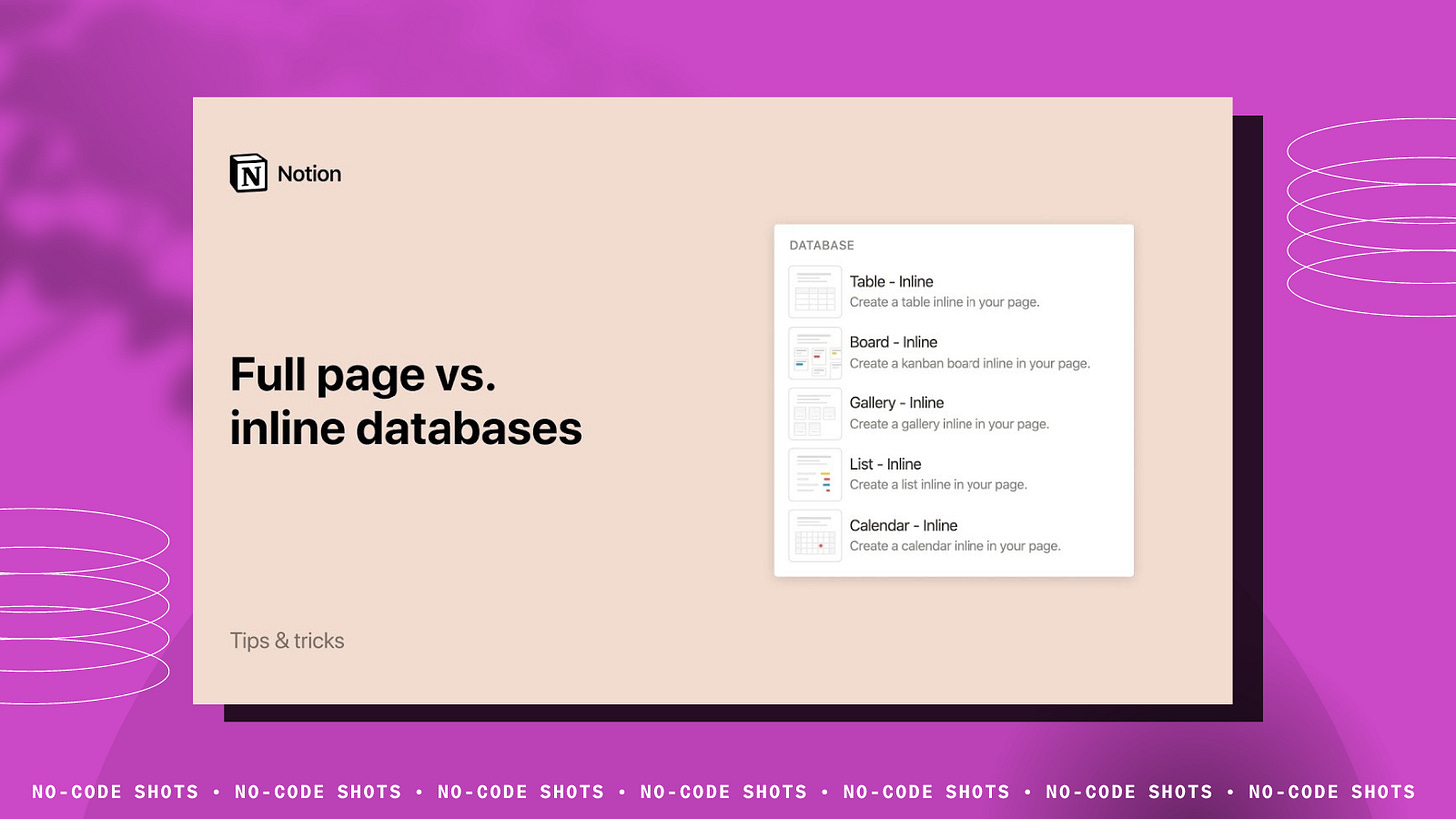Viewport: 1456px width, 819px height.
Task: Choose the 'Table - Inline' menu entry
Action: 954,291
